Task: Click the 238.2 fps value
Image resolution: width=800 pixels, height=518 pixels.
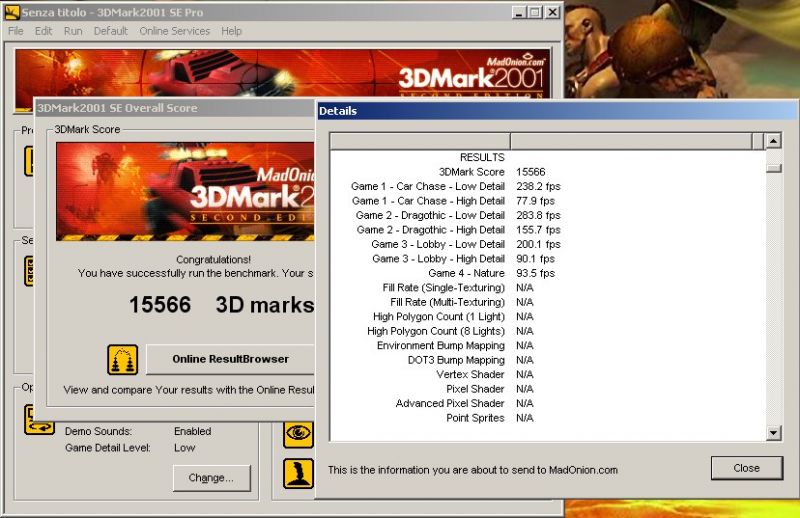Action: 538,186
